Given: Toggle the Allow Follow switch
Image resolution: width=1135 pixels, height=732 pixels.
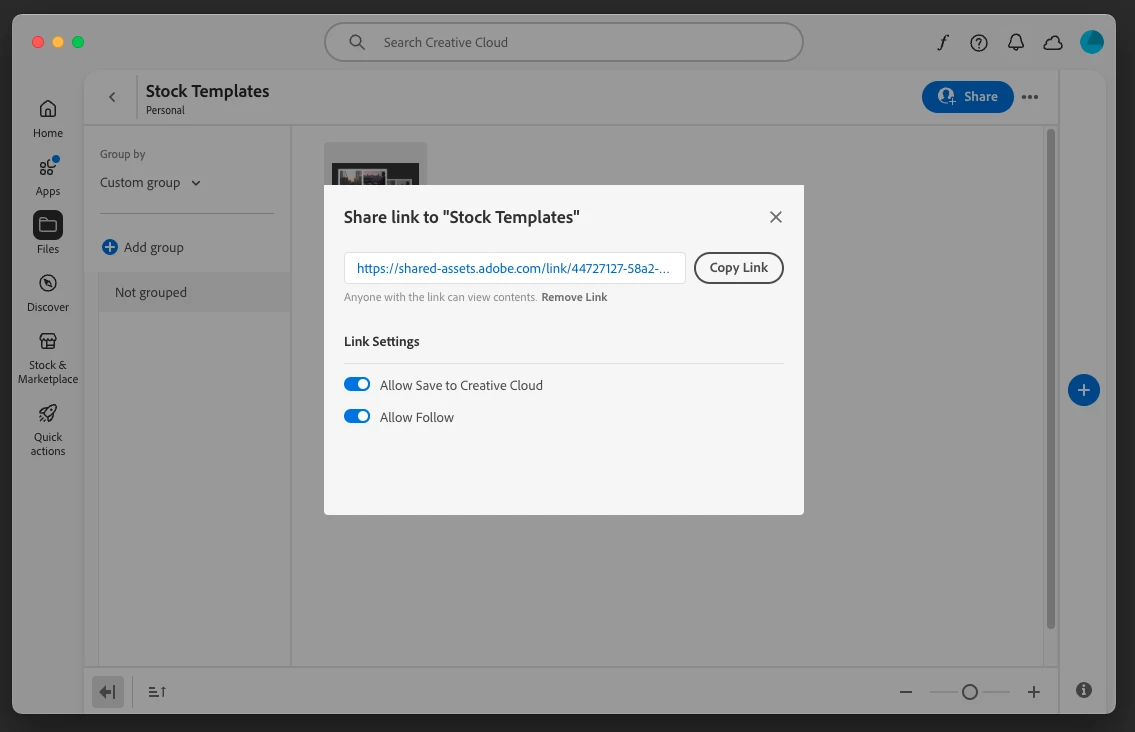Looking at the screenshot, I should pos(357,416).
